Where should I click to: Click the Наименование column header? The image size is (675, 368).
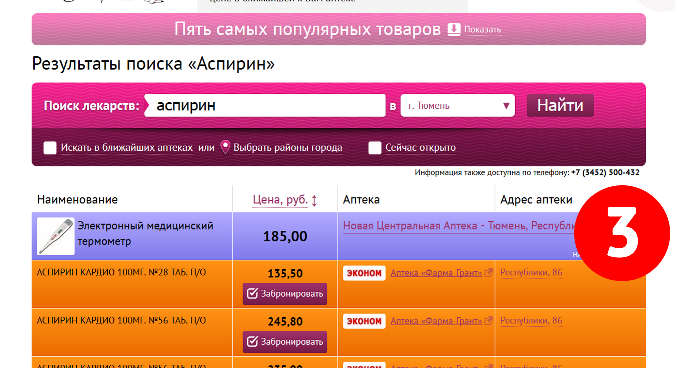pos(77,200)
